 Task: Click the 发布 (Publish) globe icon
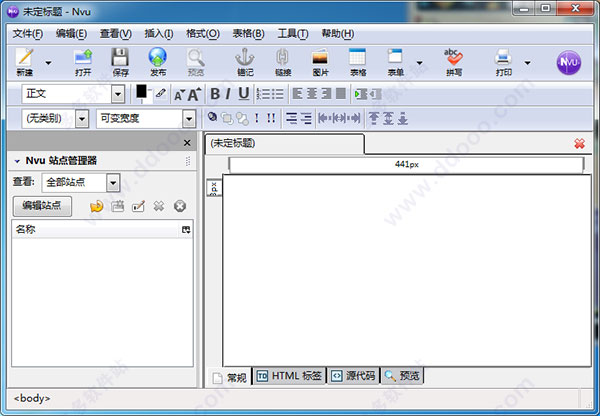(x=158, y=62)
